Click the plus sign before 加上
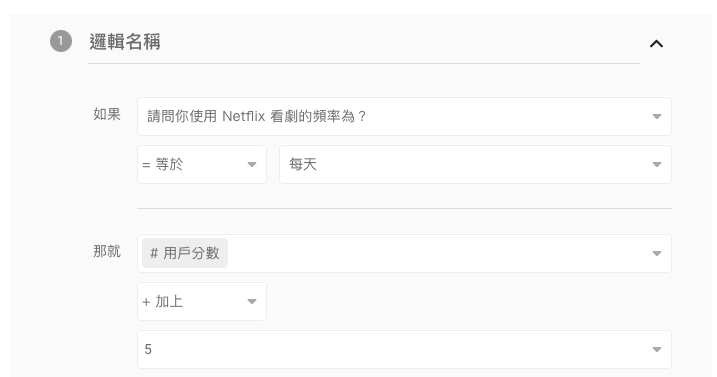 click(x=146, y=302)
